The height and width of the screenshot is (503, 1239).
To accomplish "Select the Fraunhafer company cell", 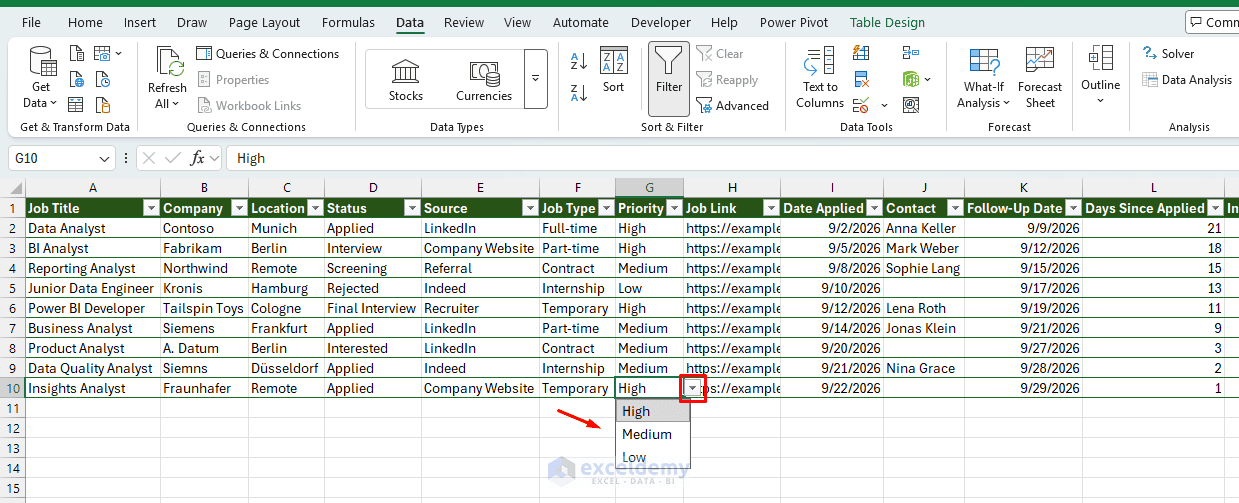I will [205, 388].
